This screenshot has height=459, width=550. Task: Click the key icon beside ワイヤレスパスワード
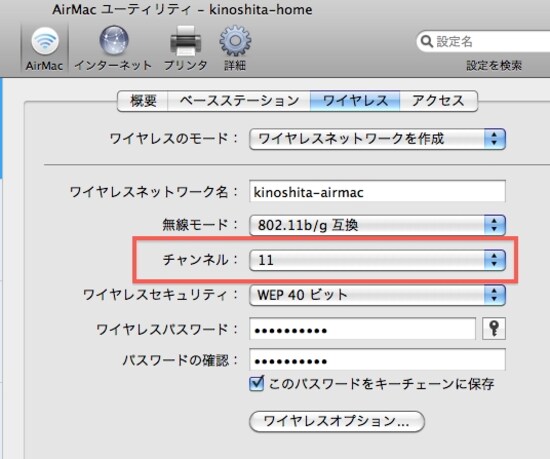pos(494,329)
